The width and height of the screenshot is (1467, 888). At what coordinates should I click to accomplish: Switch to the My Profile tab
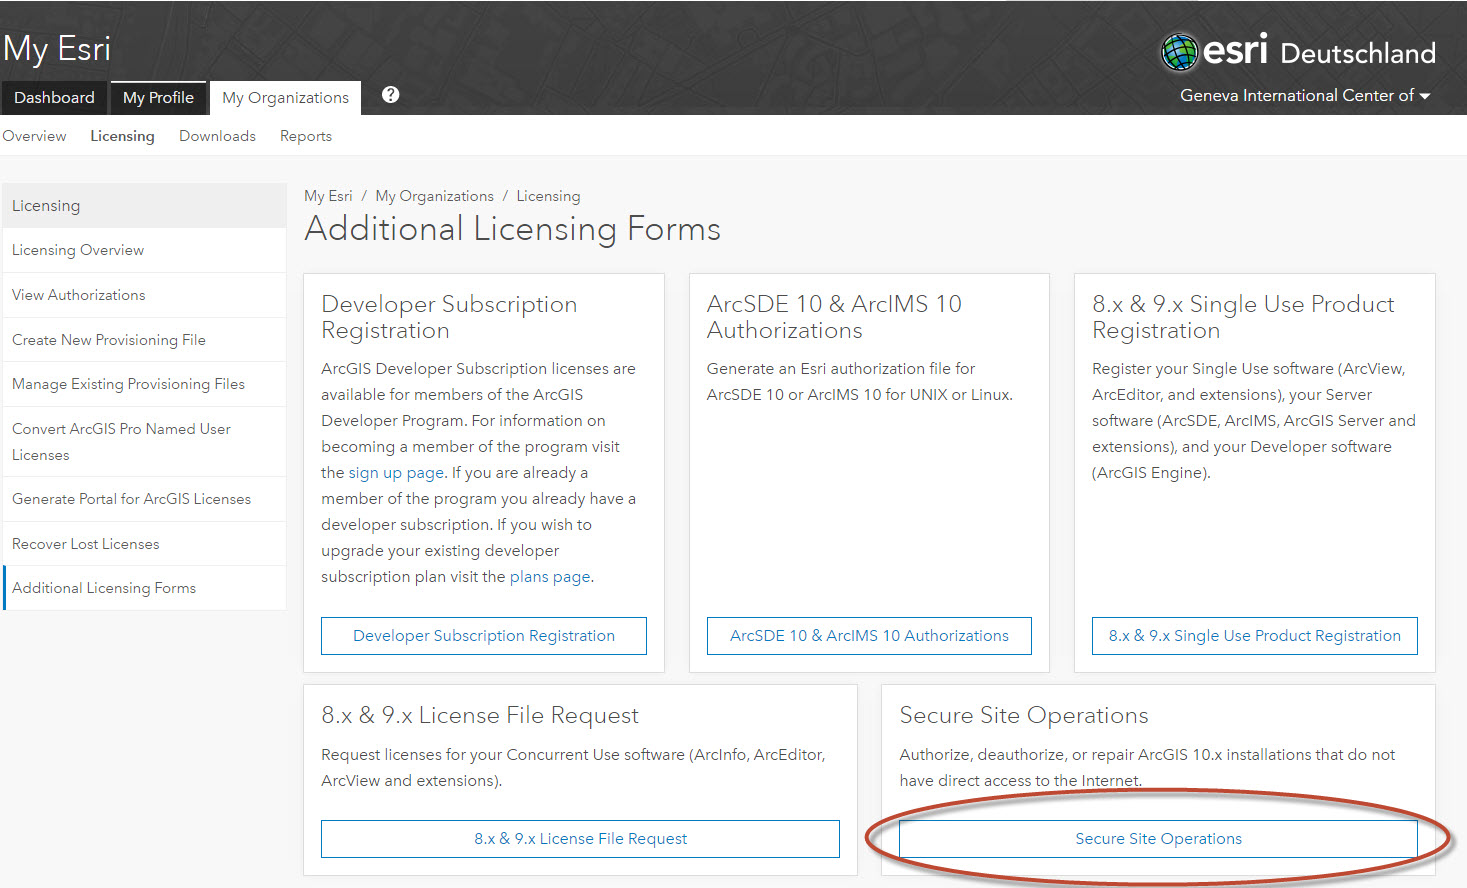pos(158,97)
